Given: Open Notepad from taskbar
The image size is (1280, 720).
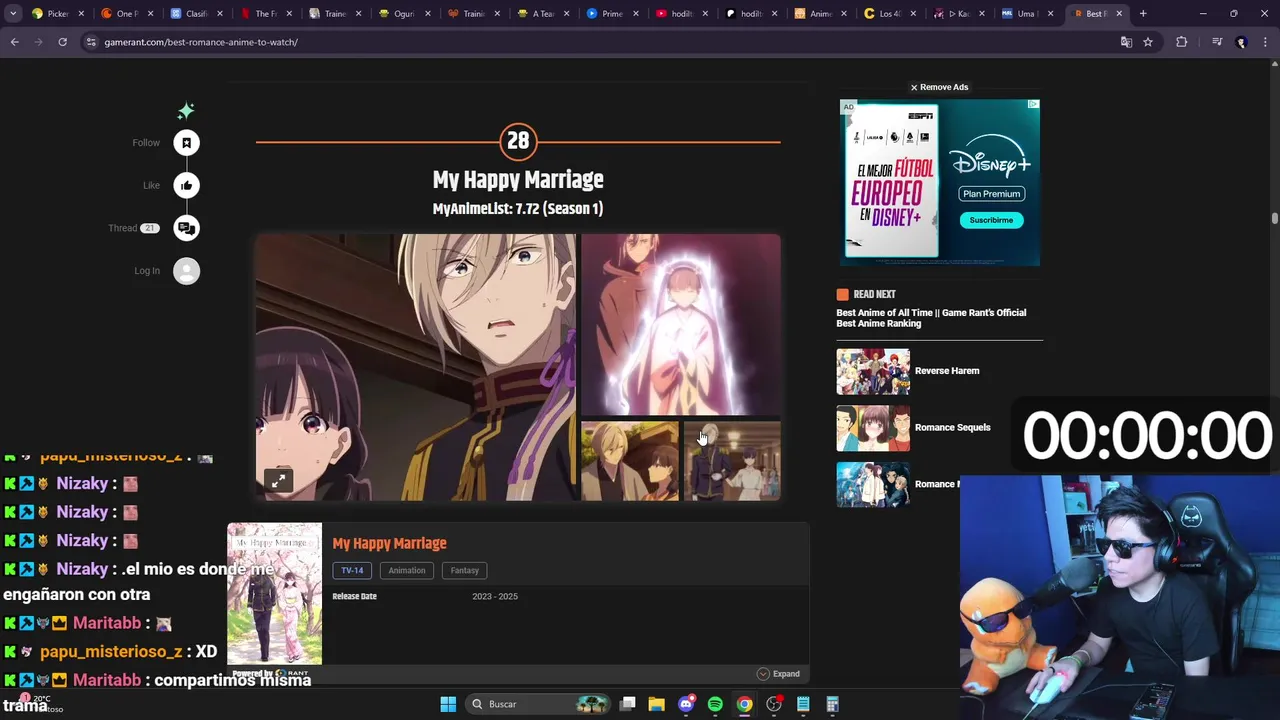Looking at the screenshot, I should click(803, 704).
